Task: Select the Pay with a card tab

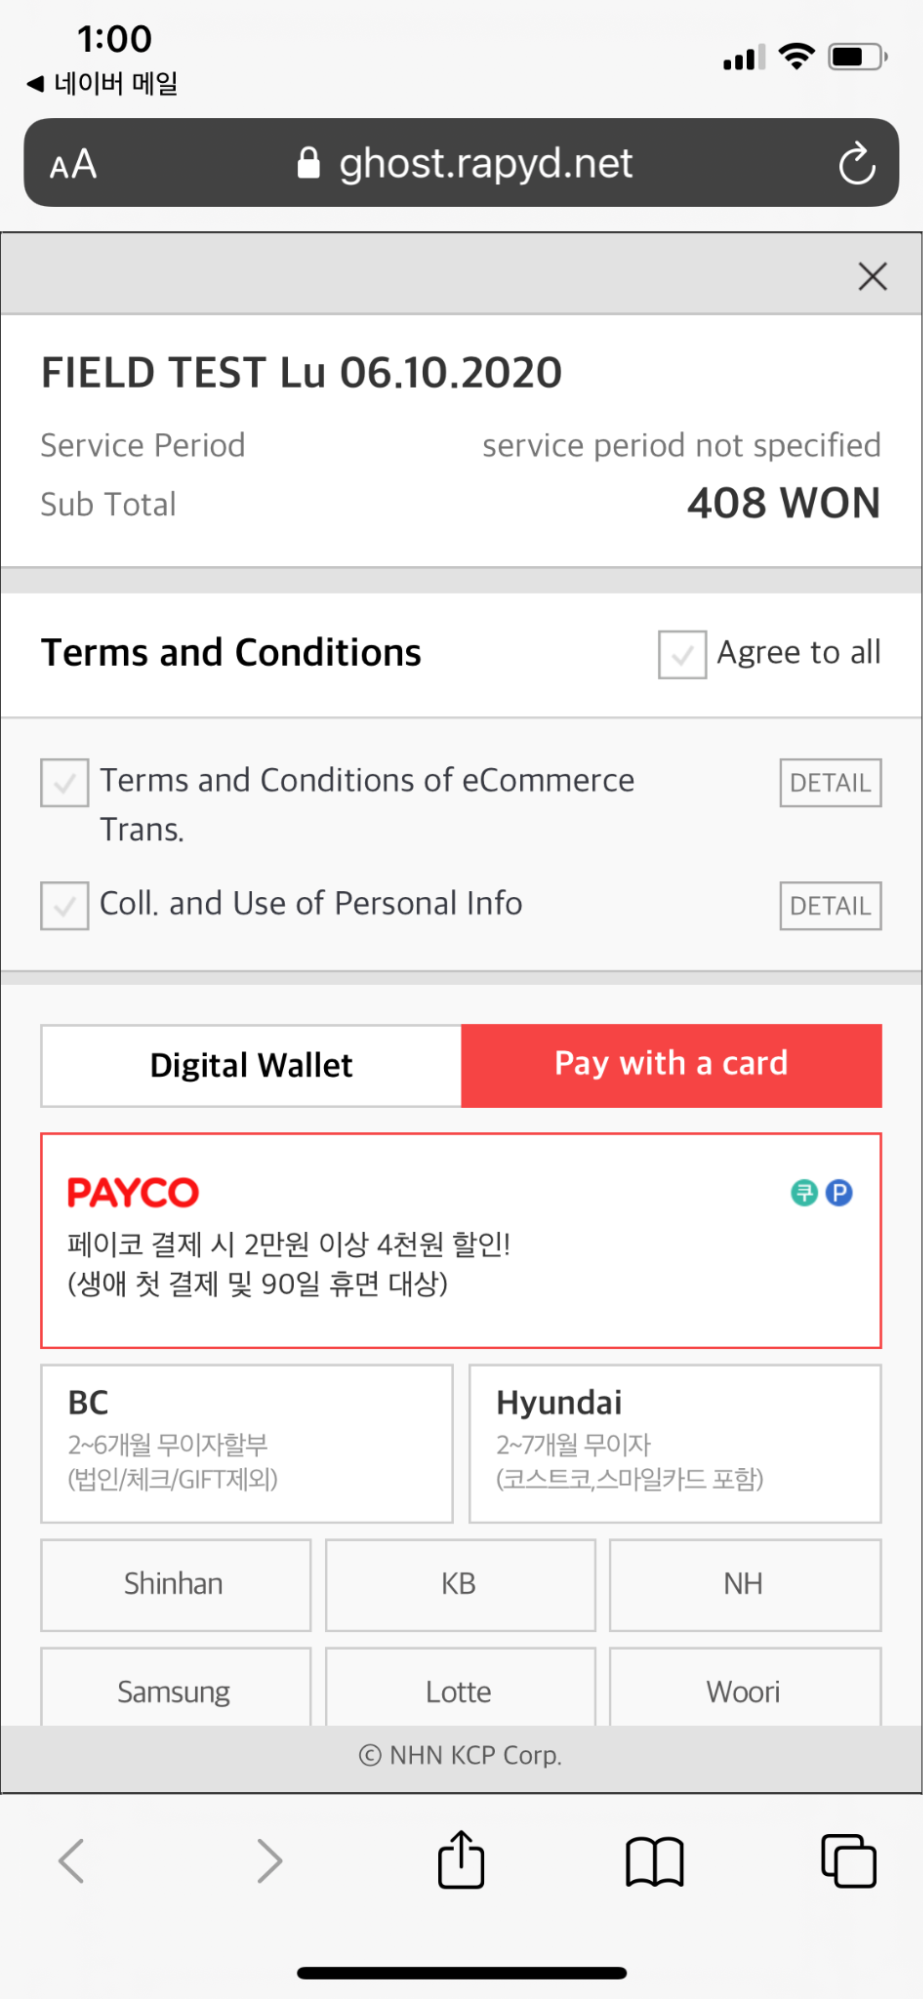Action: [671, 1065]
